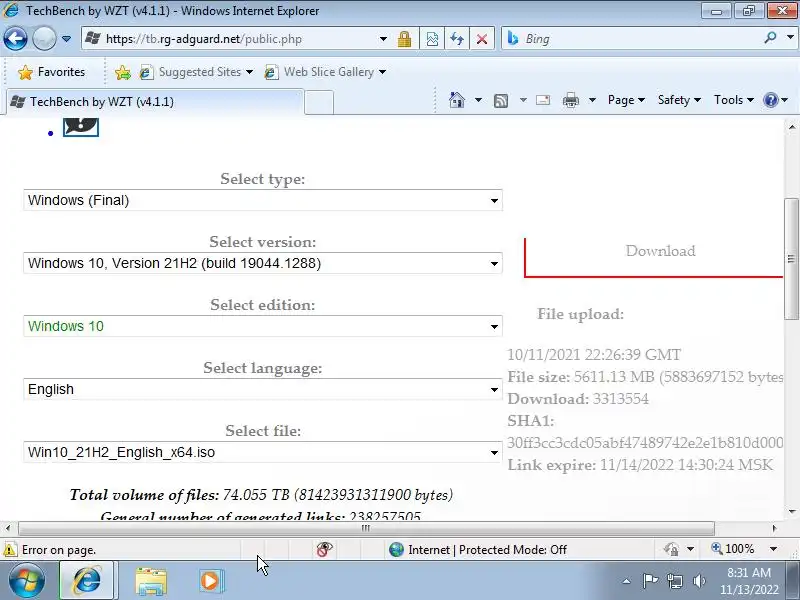
Task: Stop loading with the red X icon
Action: tap(482, 39)
